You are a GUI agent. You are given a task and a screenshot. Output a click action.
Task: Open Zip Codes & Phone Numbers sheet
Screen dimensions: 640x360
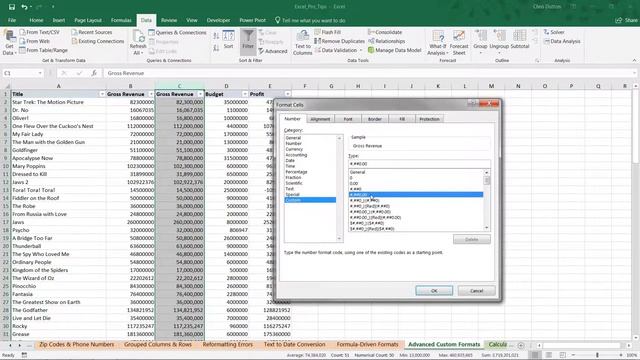coord(77,344)
